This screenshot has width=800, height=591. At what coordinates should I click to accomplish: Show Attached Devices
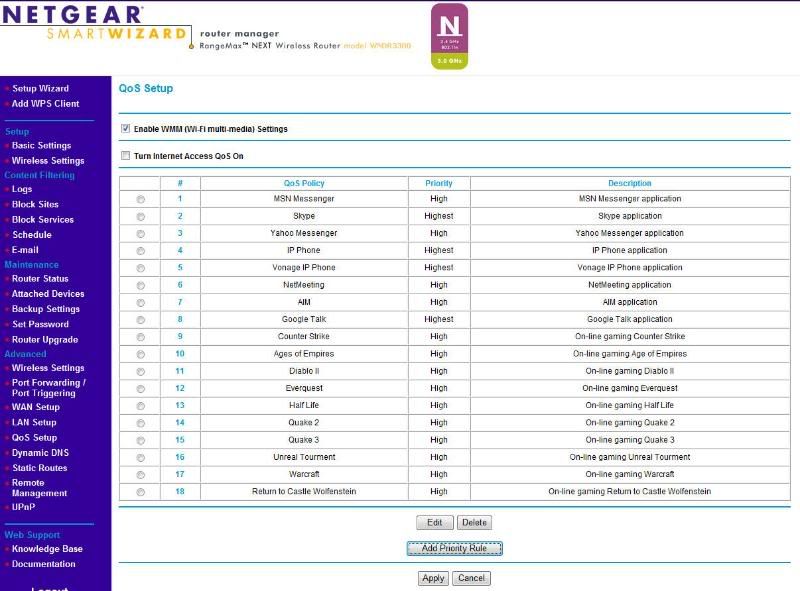point(48,294)
